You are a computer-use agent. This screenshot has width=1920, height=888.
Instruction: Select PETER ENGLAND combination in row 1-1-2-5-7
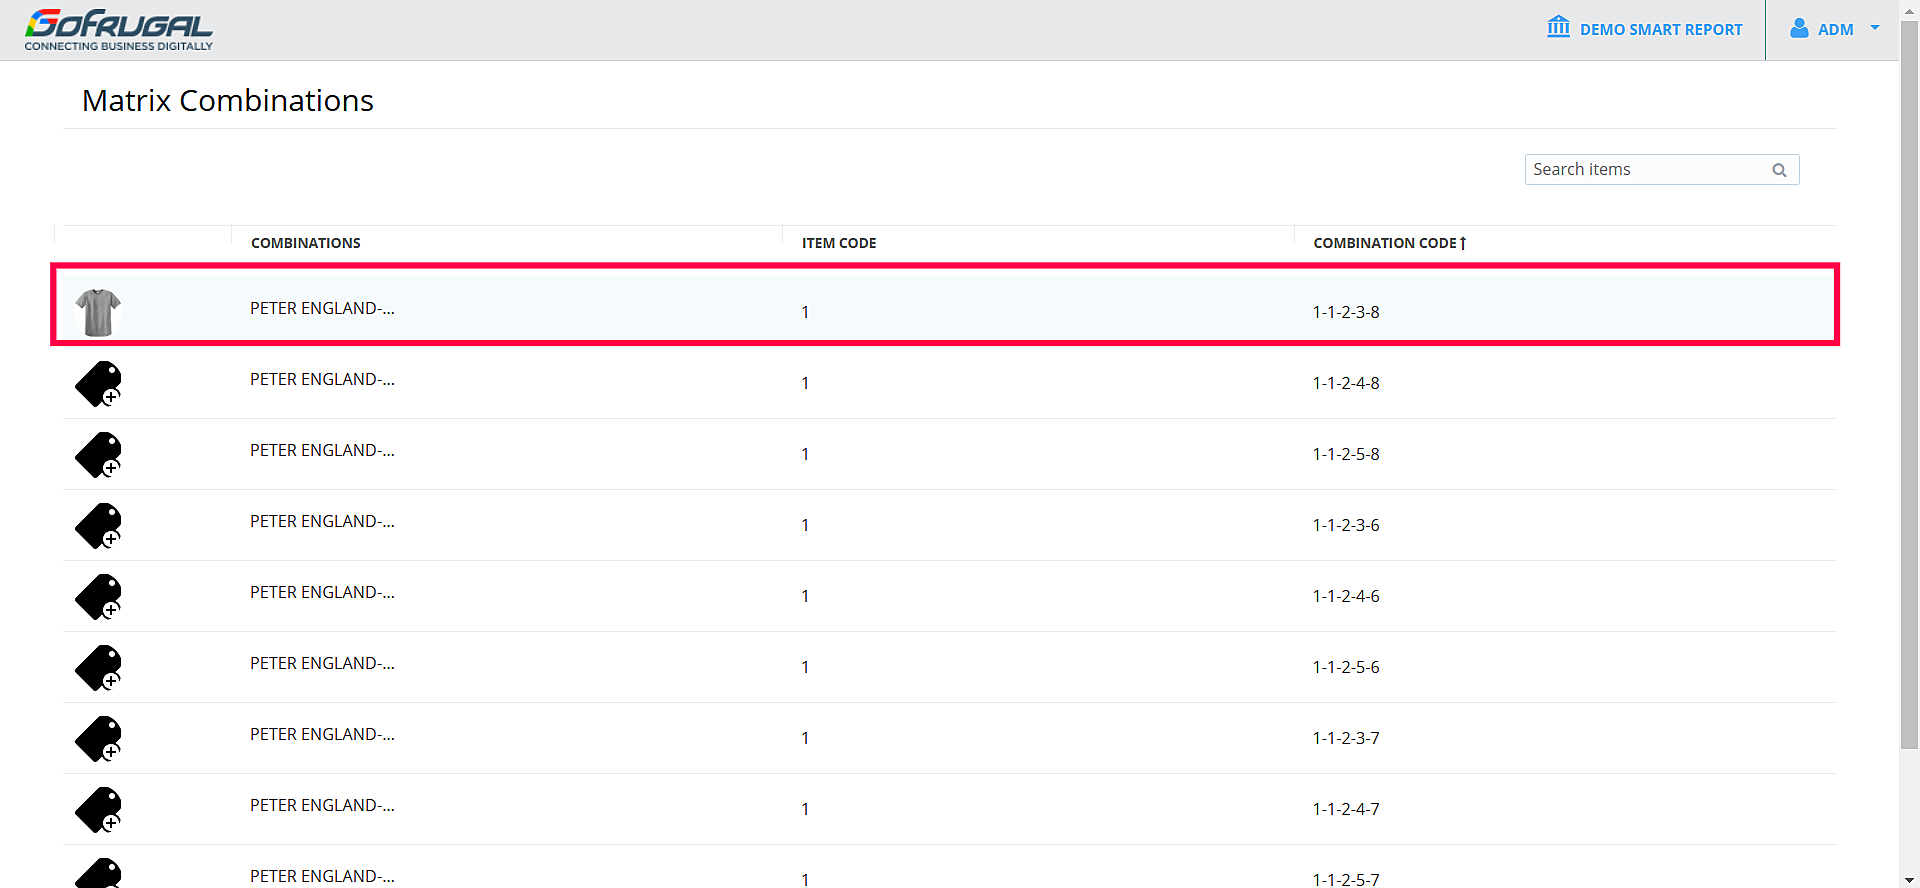[x=322, y=876]
